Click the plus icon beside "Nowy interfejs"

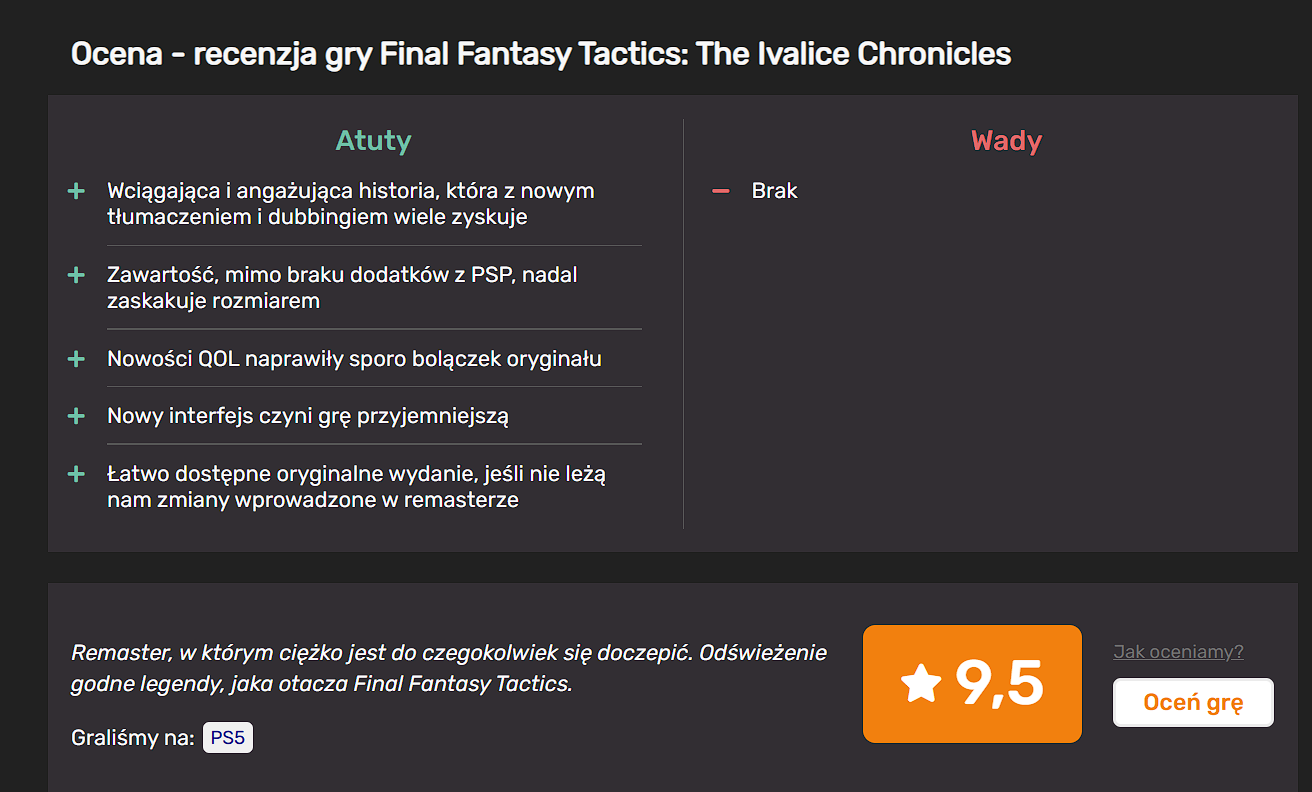coord(76,416)
